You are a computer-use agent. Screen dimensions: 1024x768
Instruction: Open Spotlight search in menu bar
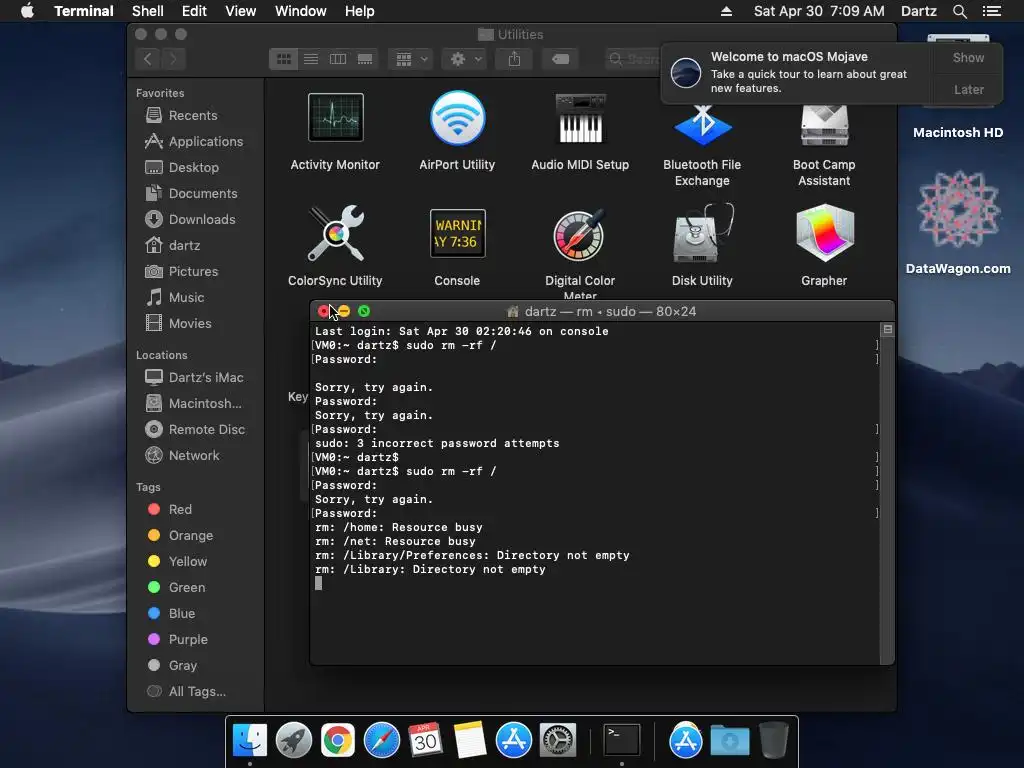tap(959, 11)
